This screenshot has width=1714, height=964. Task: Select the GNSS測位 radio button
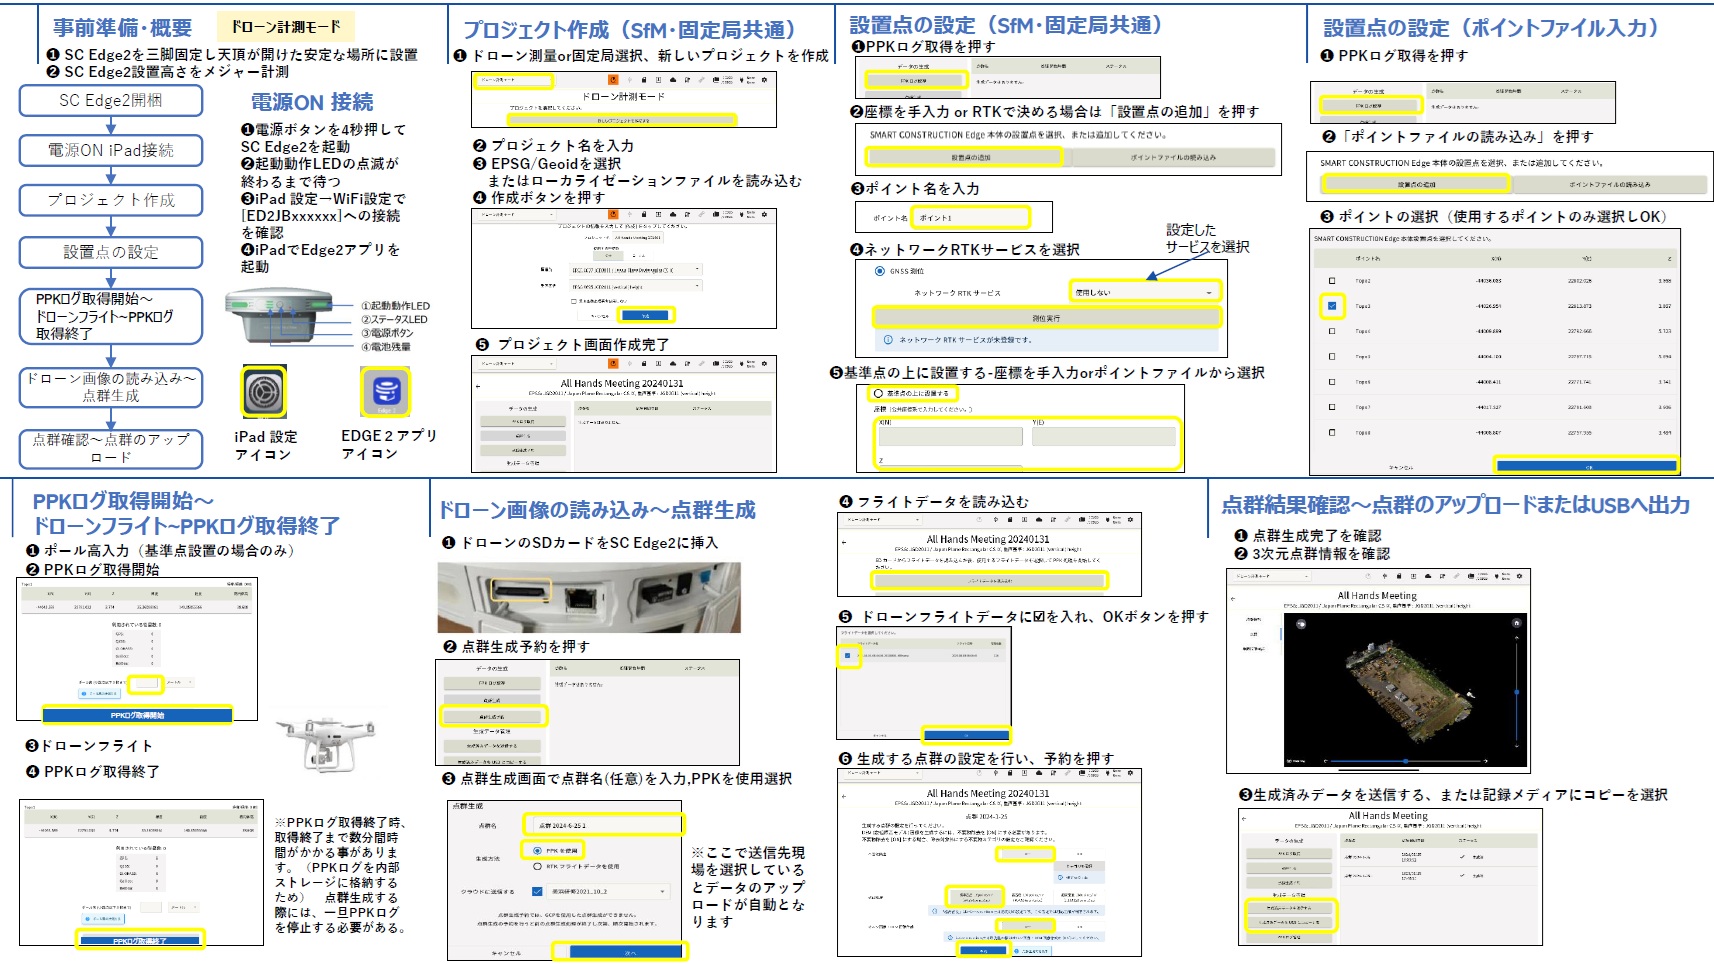(879, 271)
